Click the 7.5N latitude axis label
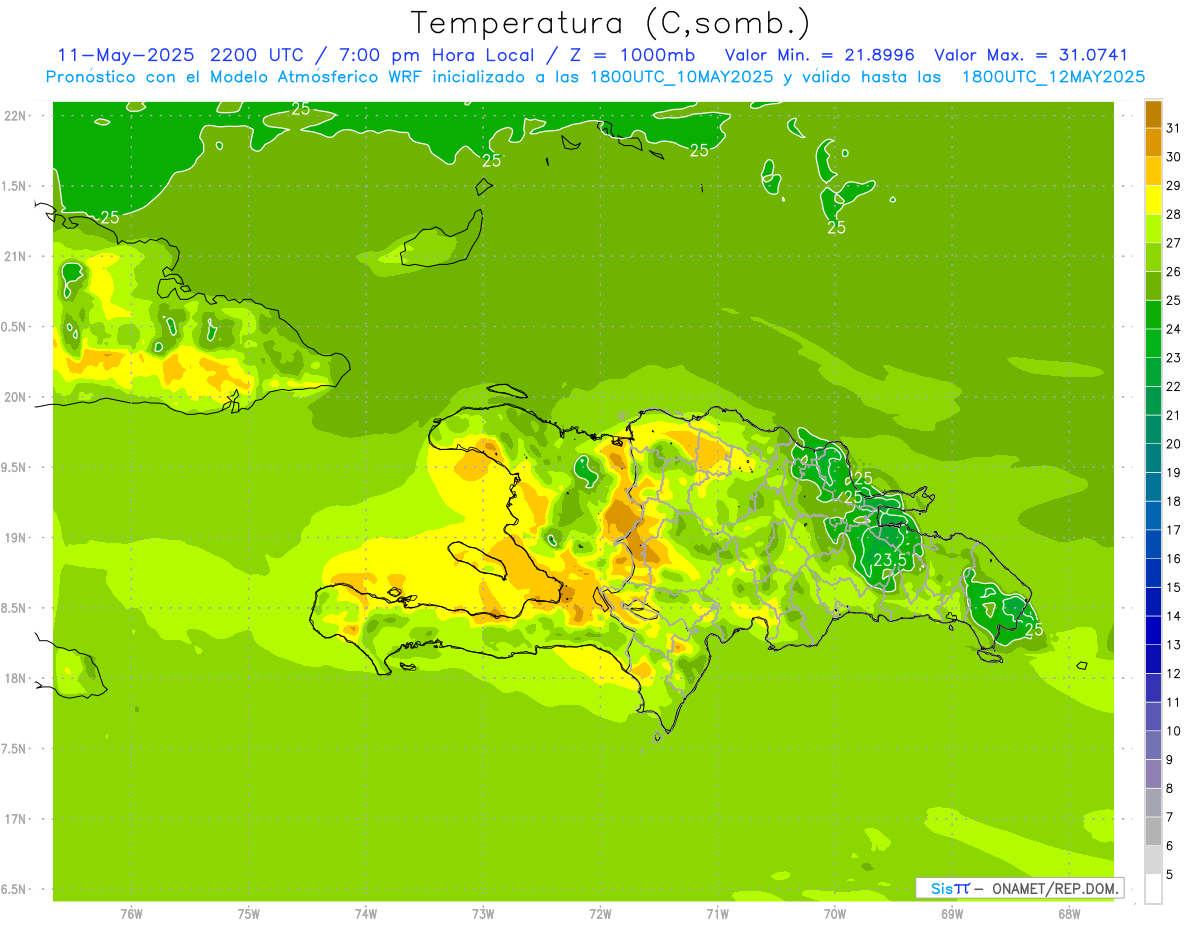The width and height of the screenshot is (1200, 927). pos(15,748)
